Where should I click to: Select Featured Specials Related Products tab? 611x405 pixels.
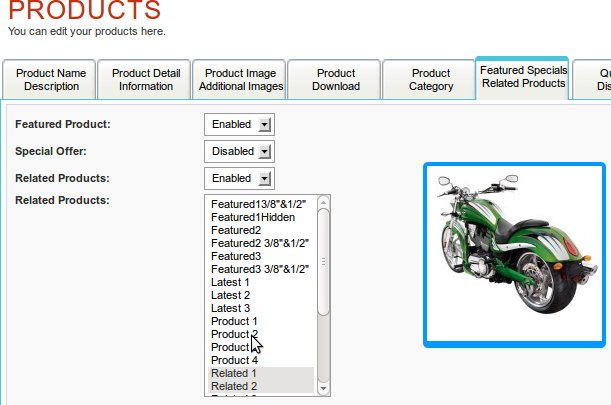click(523, 77)
